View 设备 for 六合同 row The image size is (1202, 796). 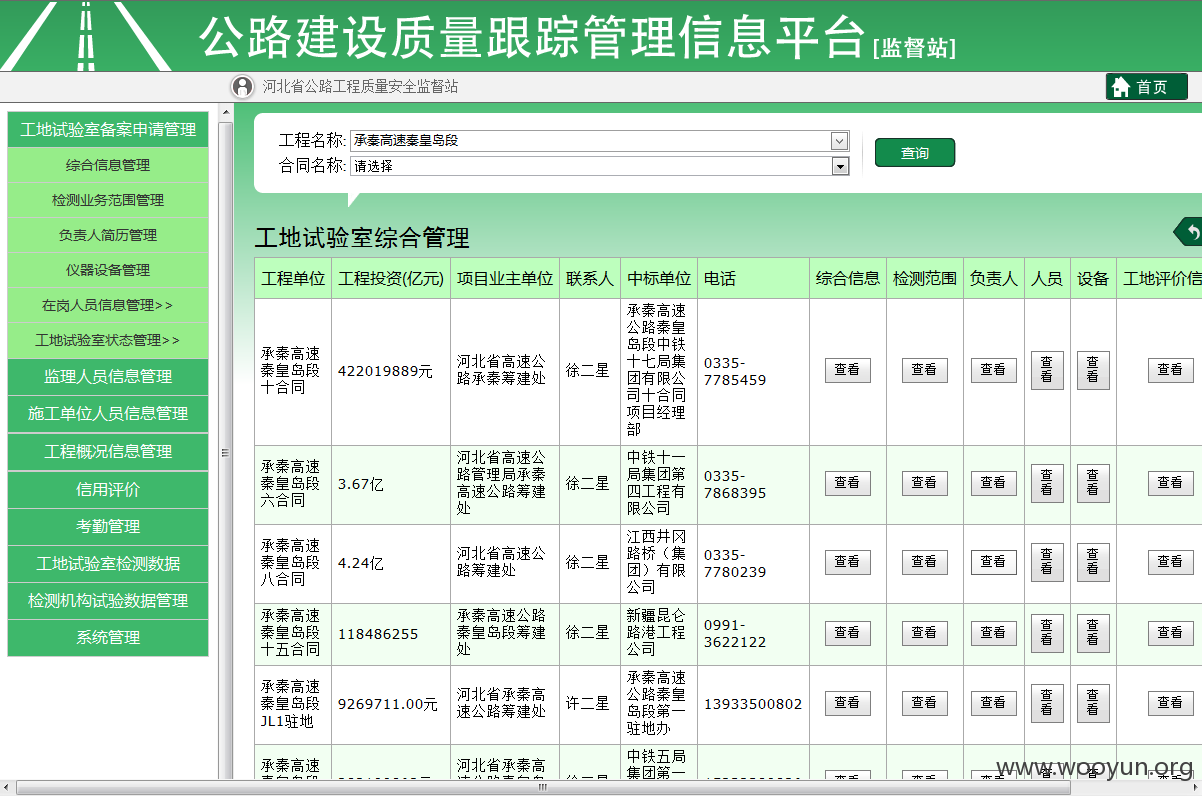coord(1093,483)
